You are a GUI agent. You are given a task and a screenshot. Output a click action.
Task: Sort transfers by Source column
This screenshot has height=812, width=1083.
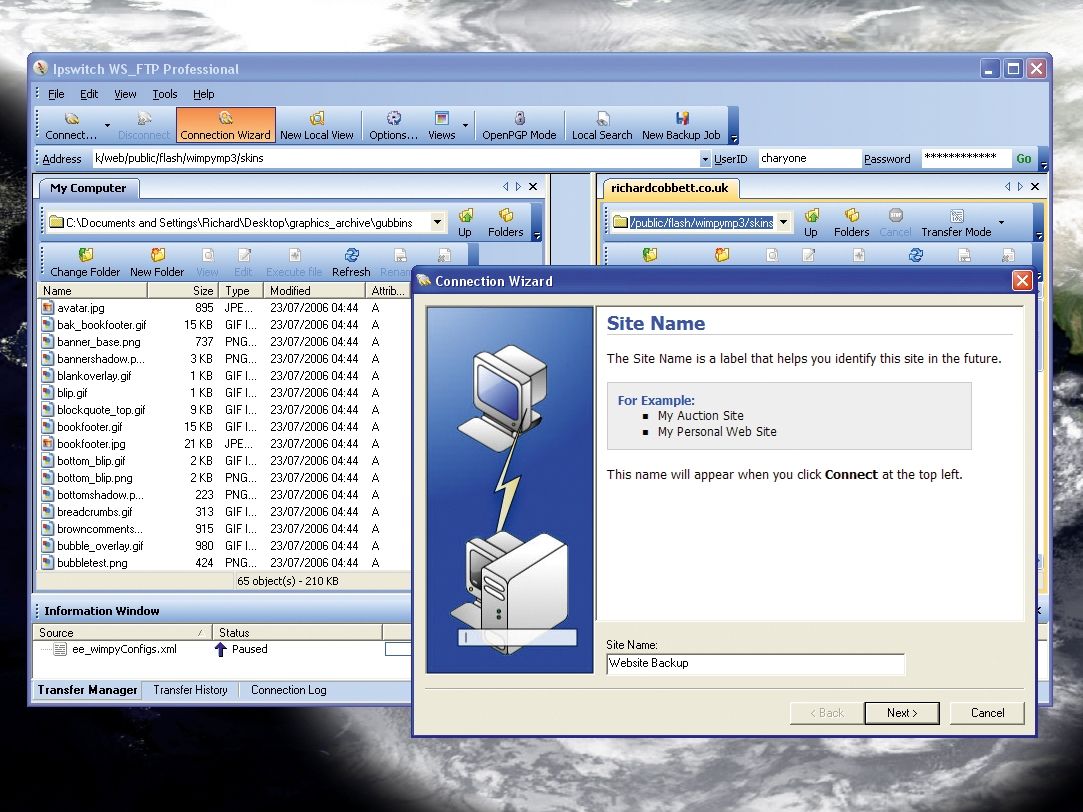click(122, 632)
